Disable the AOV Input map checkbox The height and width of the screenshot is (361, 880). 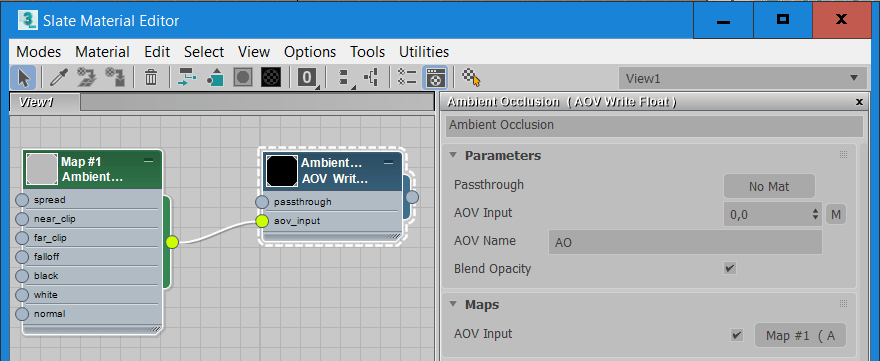(737, 336)
